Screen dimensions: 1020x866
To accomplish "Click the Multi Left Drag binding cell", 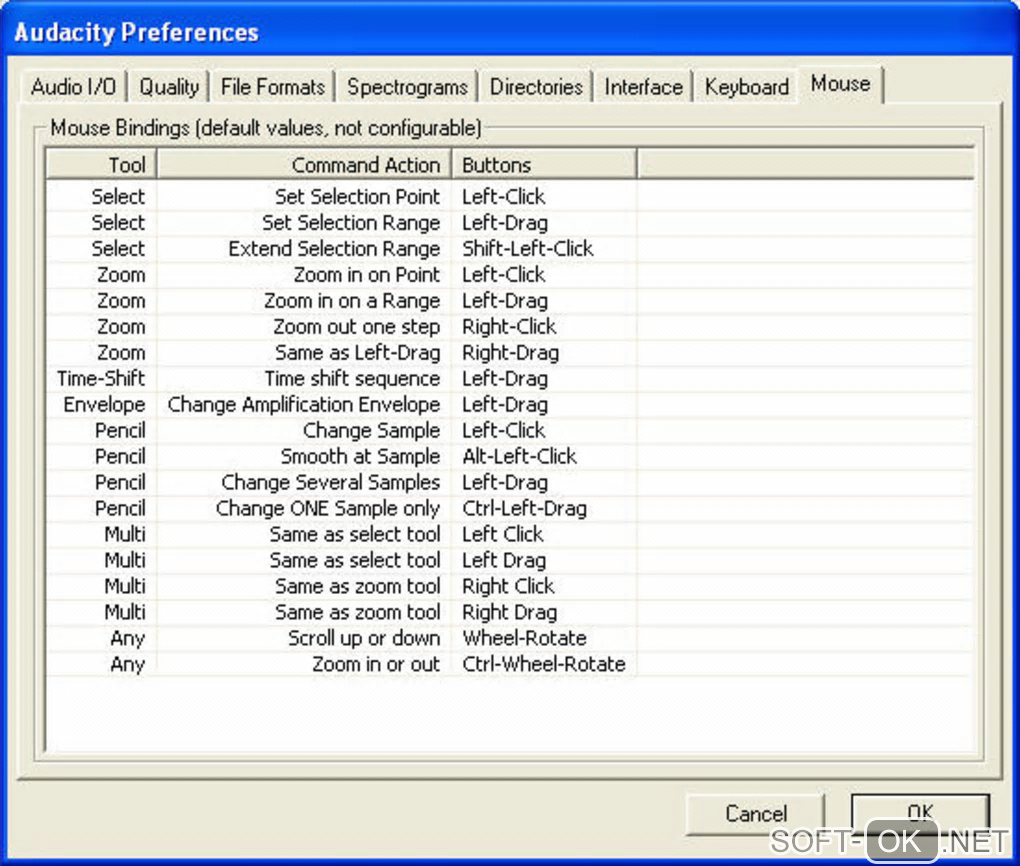I will 503,560.
